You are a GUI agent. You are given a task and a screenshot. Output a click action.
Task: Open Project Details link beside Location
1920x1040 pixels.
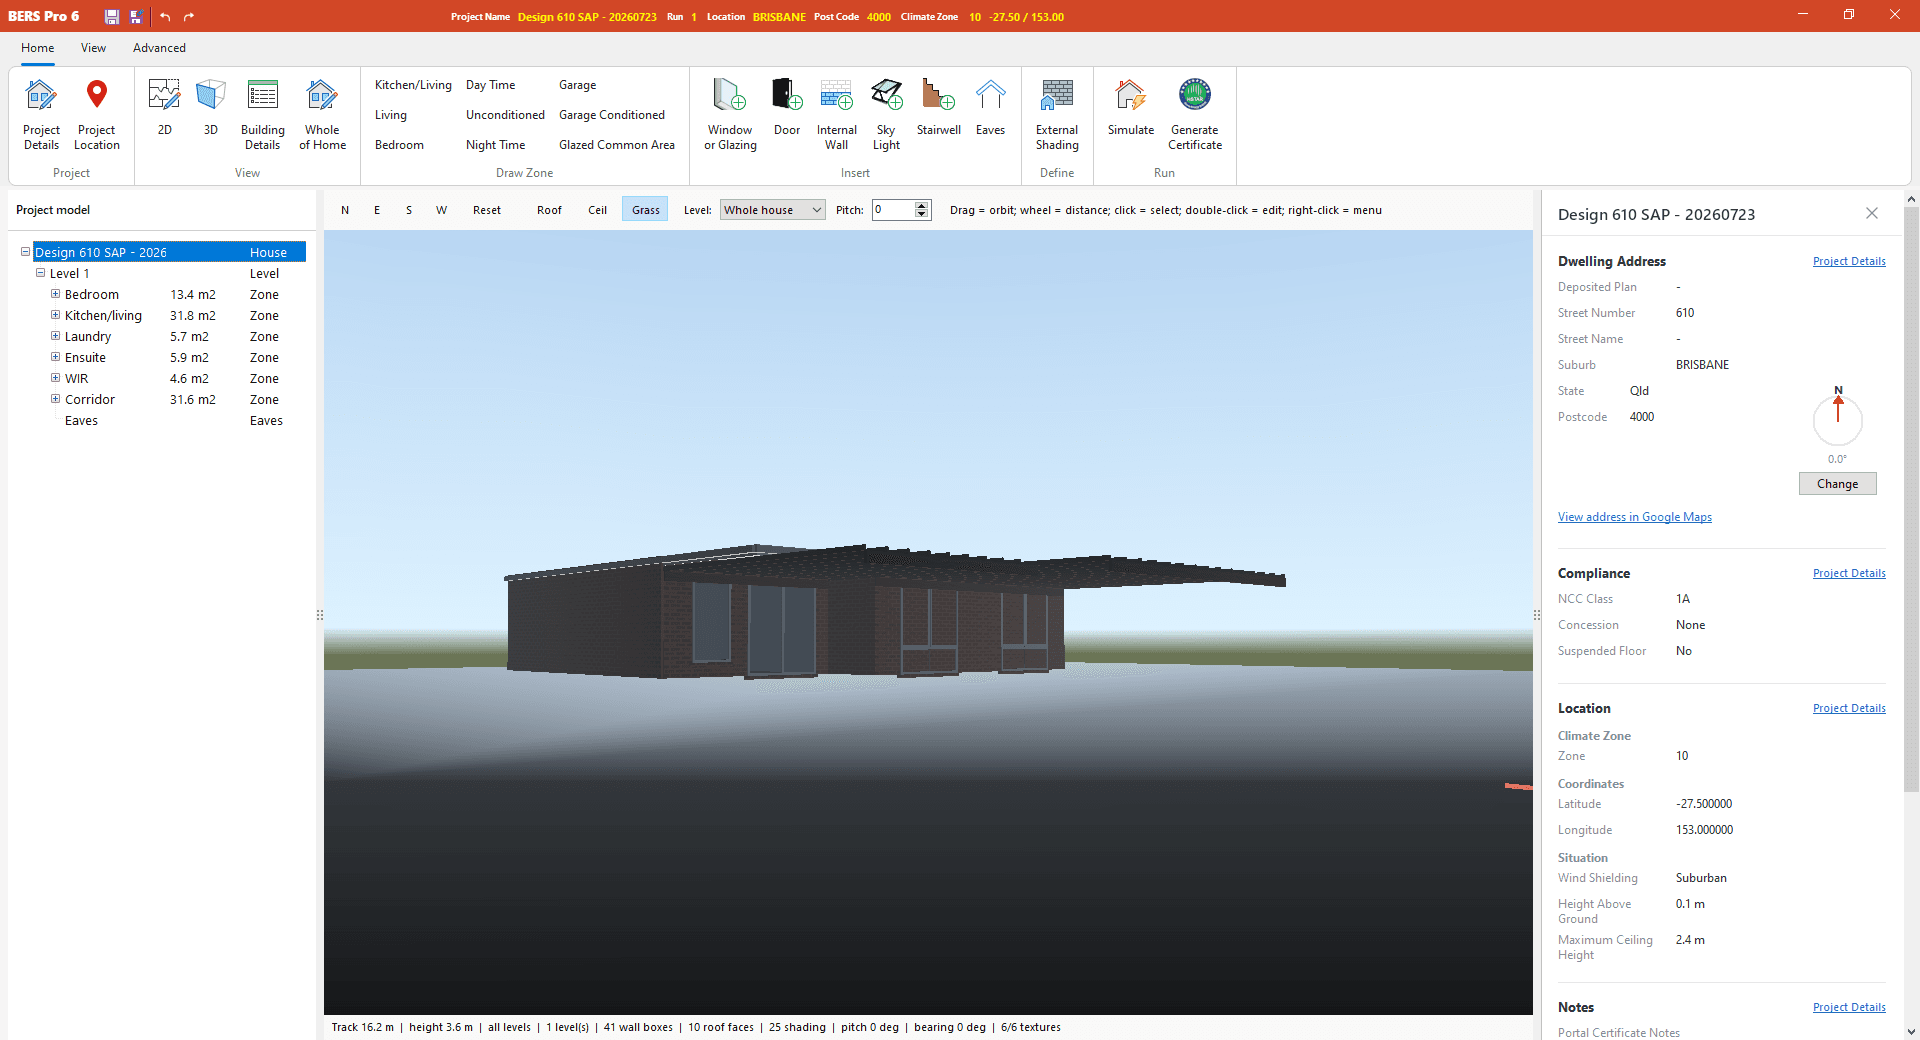(1849, 708)
